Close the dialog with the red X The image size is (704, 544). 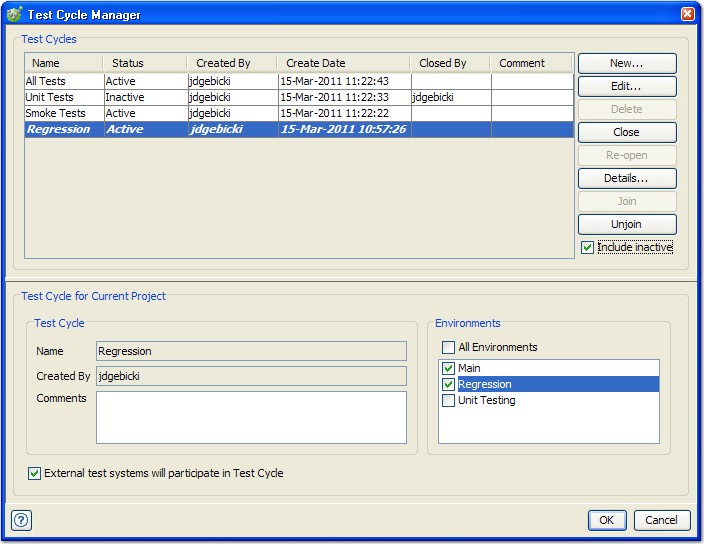pos(688,15)
